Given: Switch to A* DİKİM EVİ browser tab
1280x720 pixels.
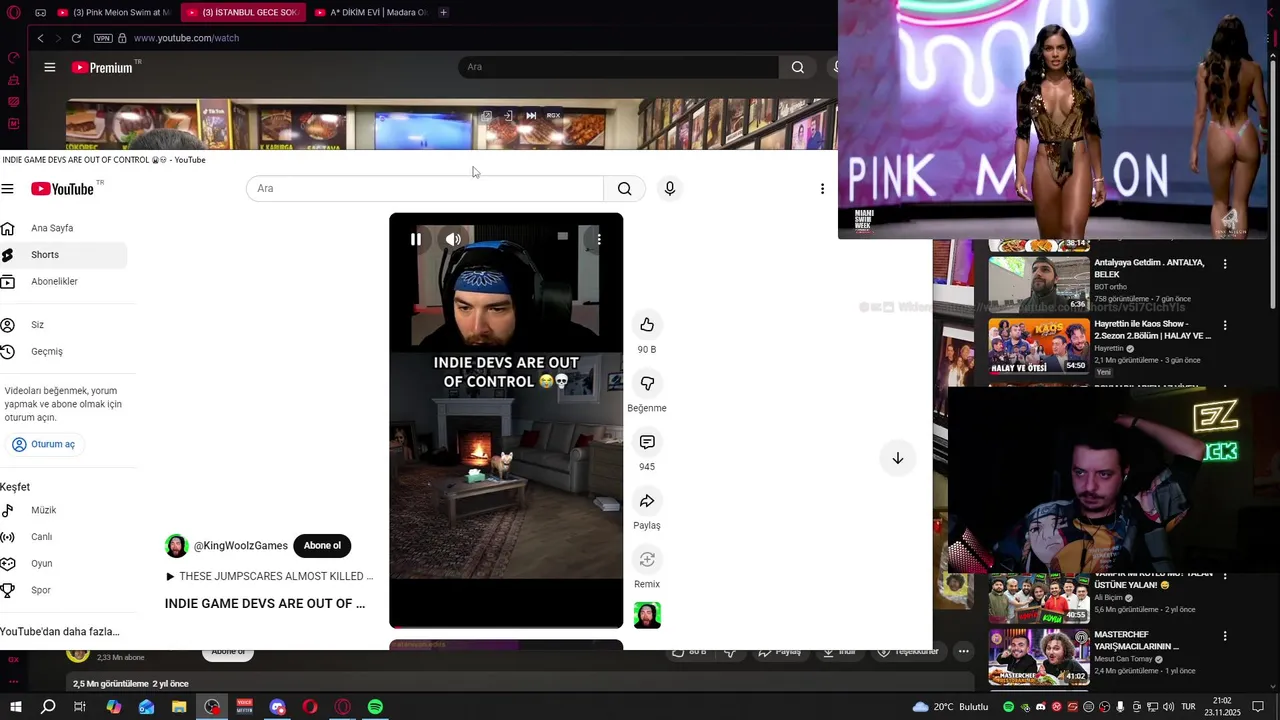Looking at the screenshot, I should [x=371, y=12].
